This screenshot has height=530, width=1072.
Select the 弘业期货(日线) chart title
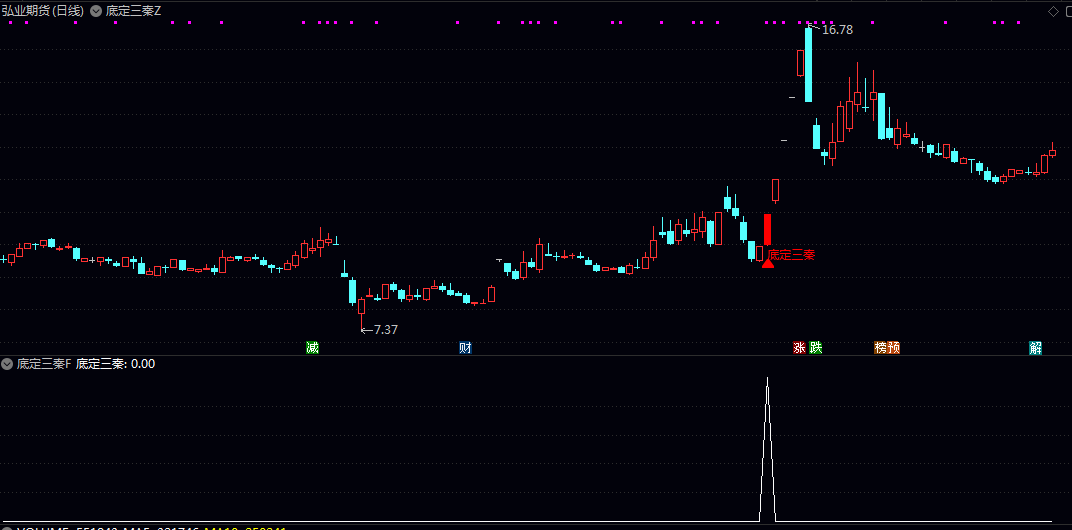(x=43, y=10)
